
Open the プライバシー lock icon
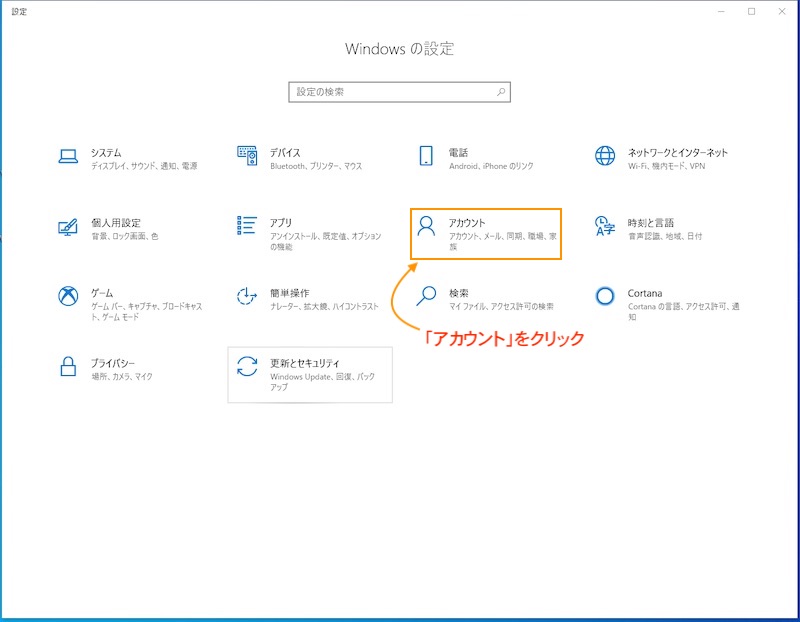(x=68, y=366)
